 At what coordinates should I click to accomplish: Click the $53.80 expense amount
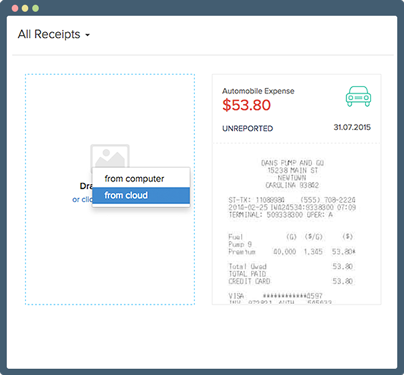coord(247,105)
